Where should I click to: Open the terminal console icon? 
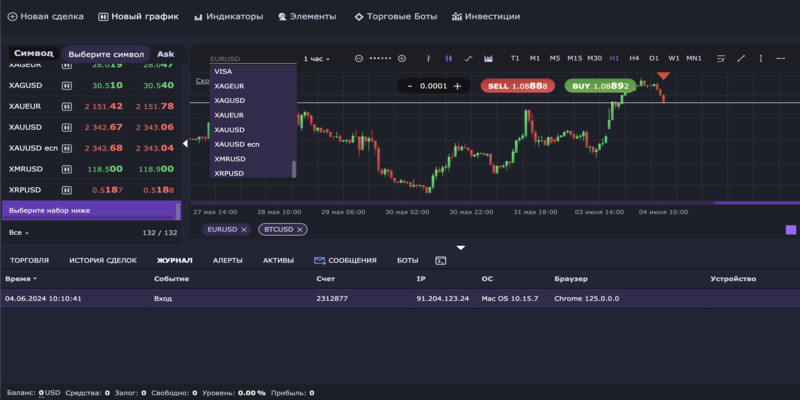pos(441,261)
